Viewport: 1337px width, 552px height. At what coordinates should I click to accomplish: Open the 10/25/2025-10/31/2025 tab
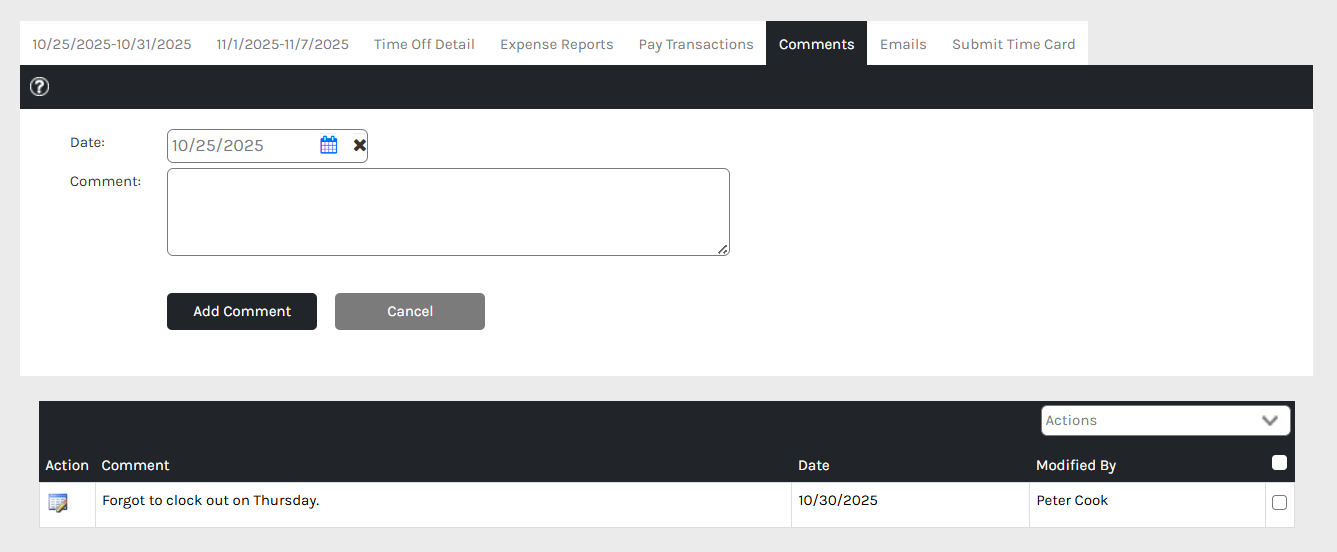[x=112, y=44]
